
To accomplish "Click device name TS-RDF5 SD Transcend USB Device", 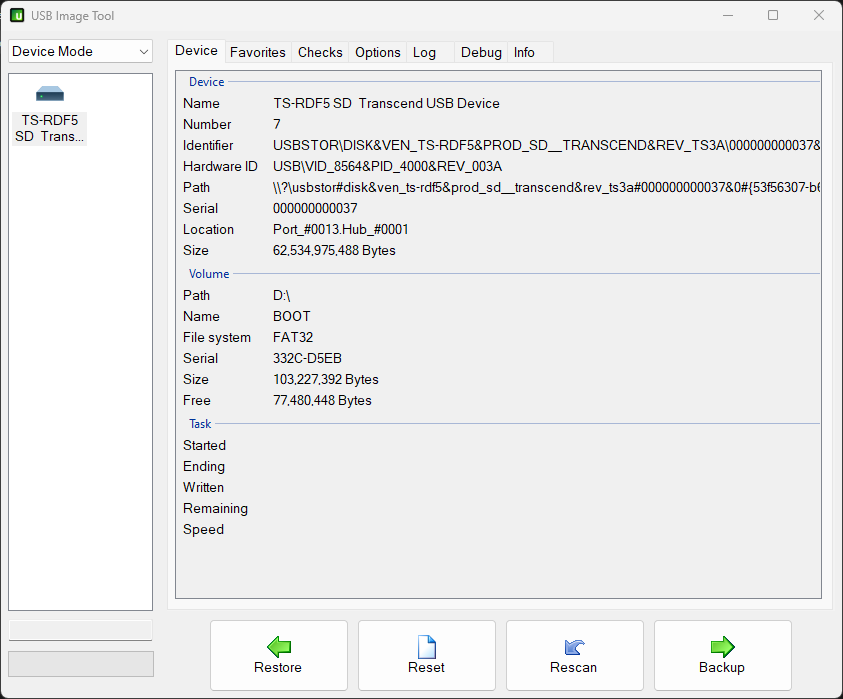I will point(386,103).
